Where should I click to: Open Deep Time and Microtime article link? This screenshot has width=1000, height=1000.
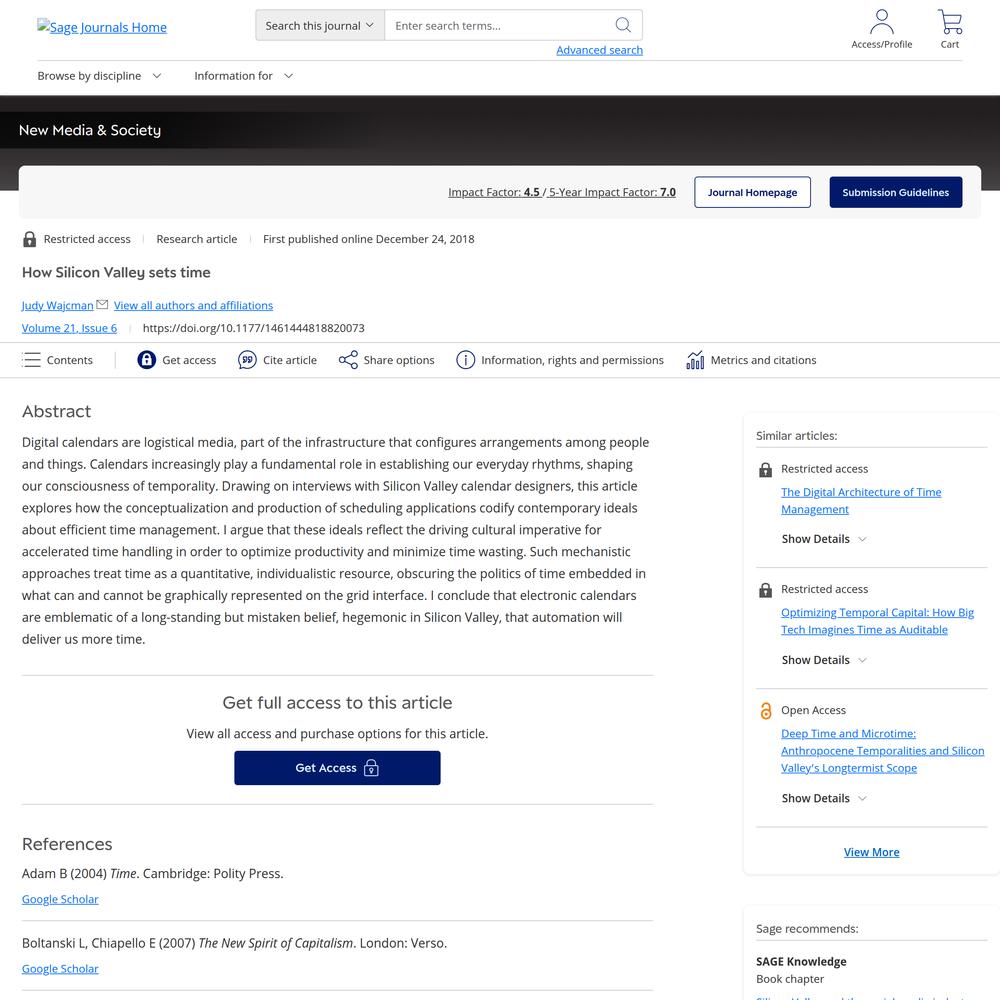(x=883, y=751)
